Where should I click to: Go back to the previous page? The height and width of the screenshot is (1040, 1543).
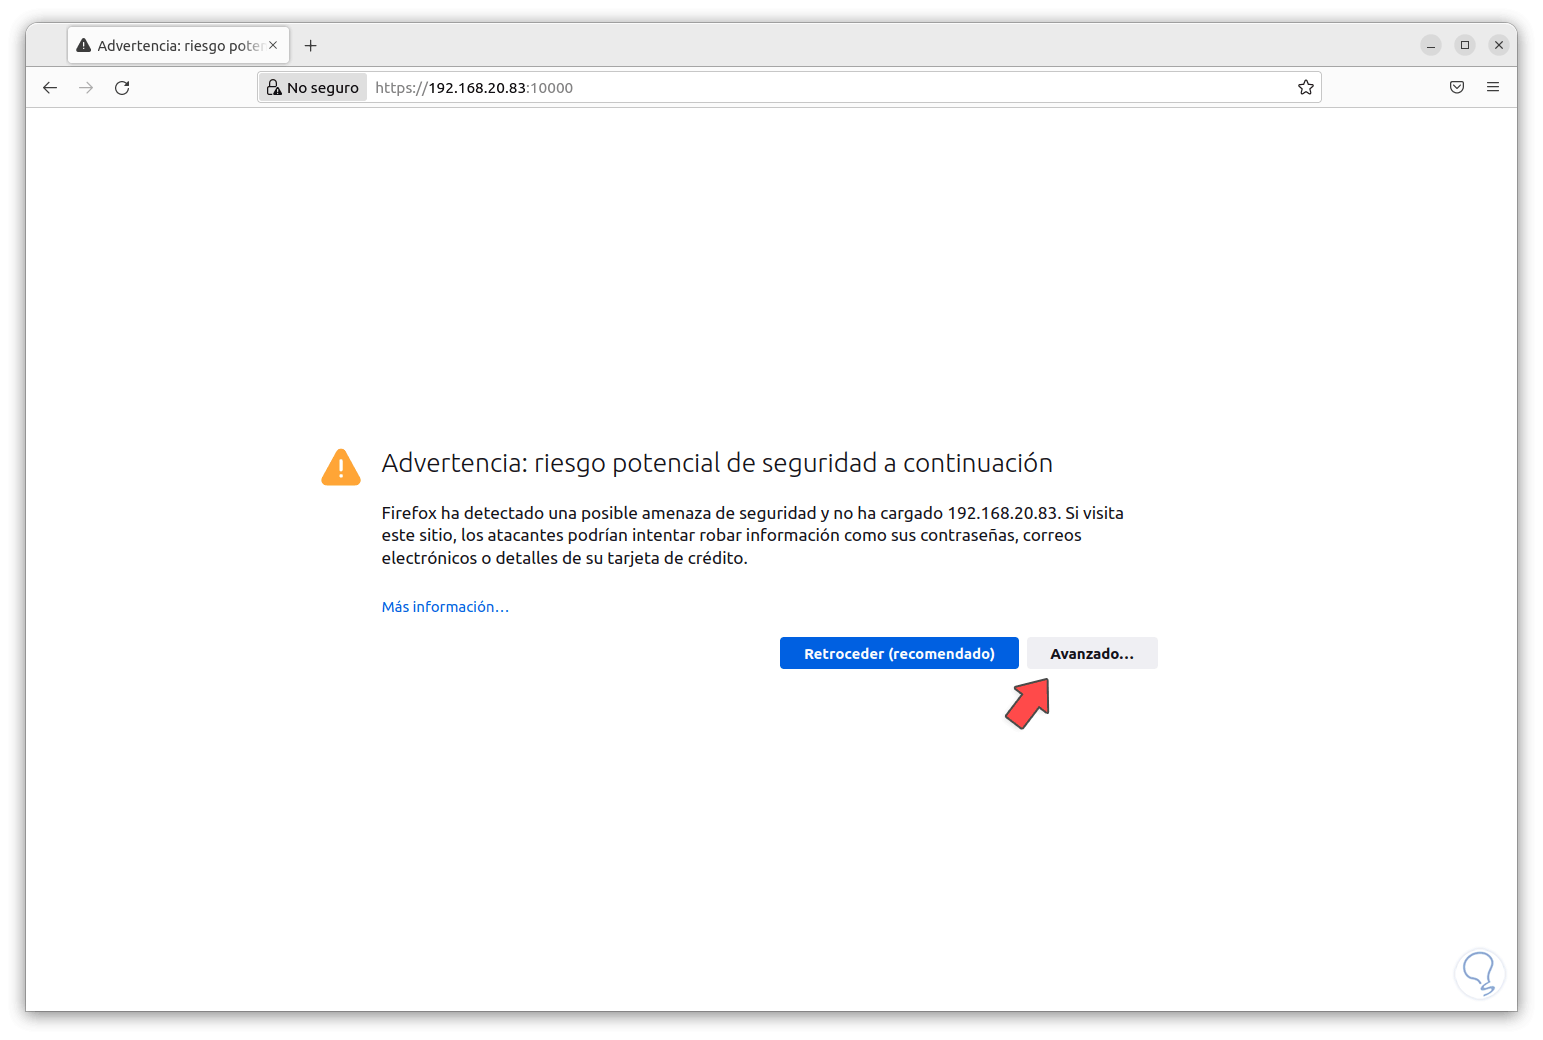click(x=50, y=88)
